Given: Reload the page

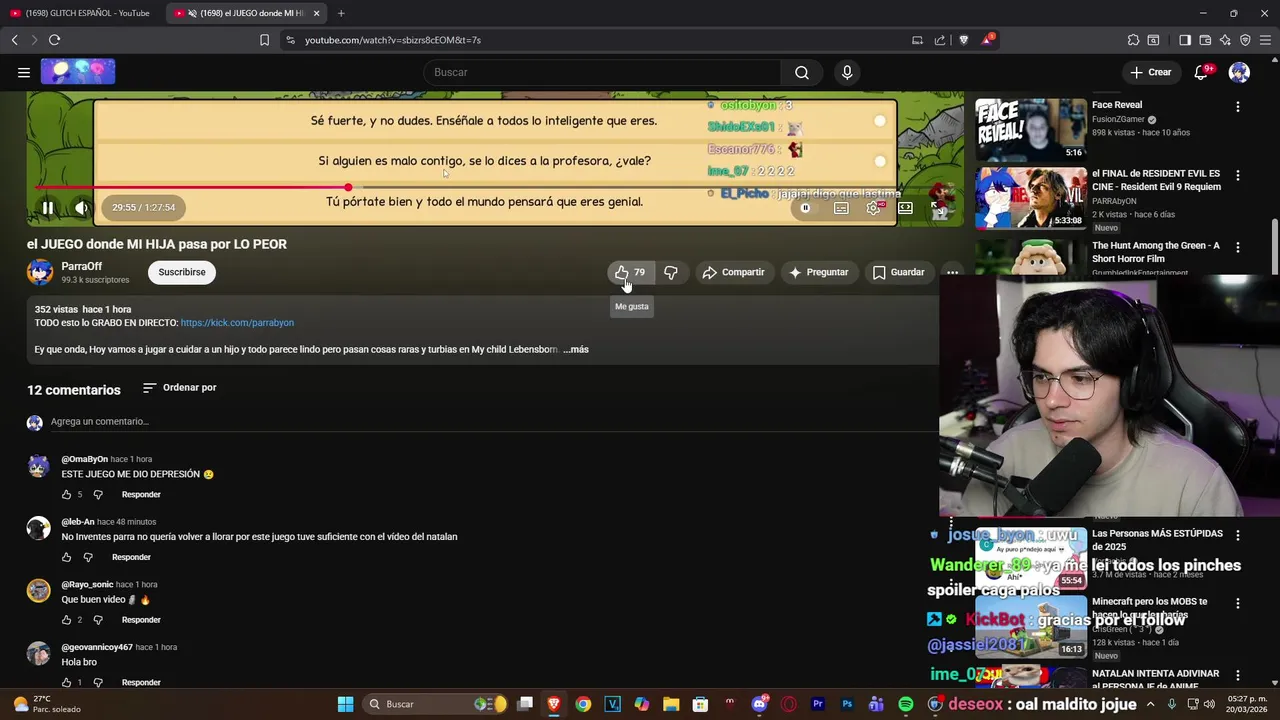Looking at the screenshot, I should [x=54, y=40].
